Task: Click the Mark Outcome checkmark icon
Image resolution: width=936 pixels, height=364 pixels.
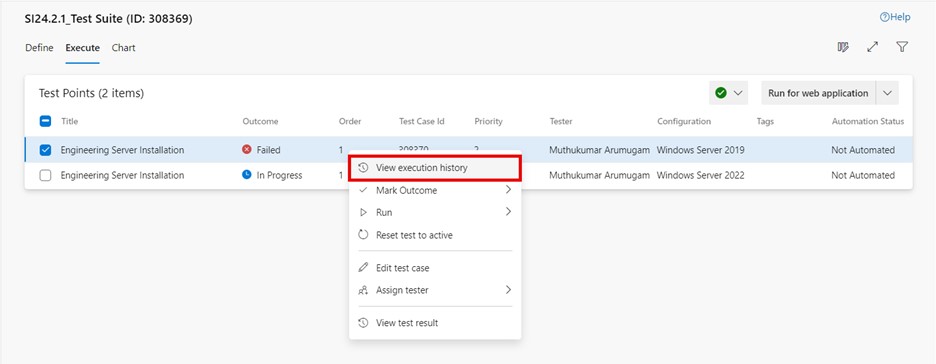Action: click(363, 190)
